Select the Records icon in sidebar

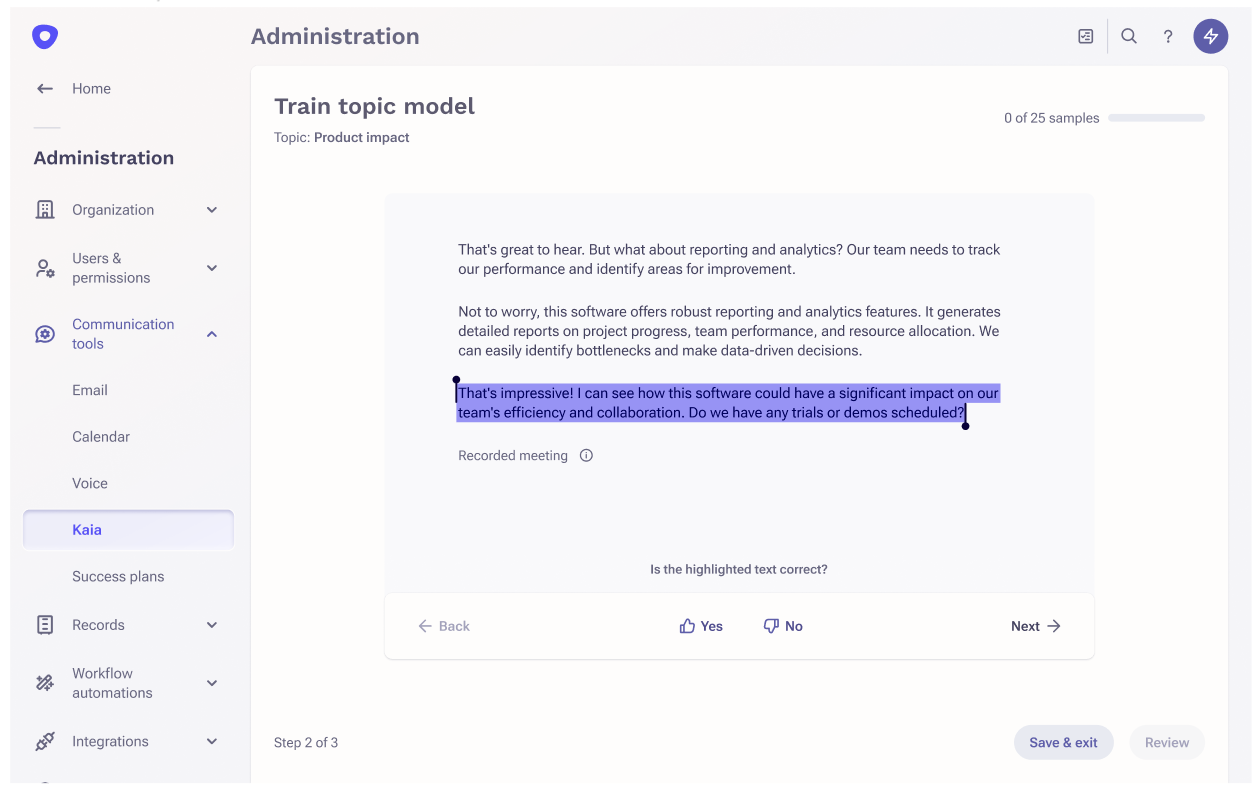tap(44, 624)
